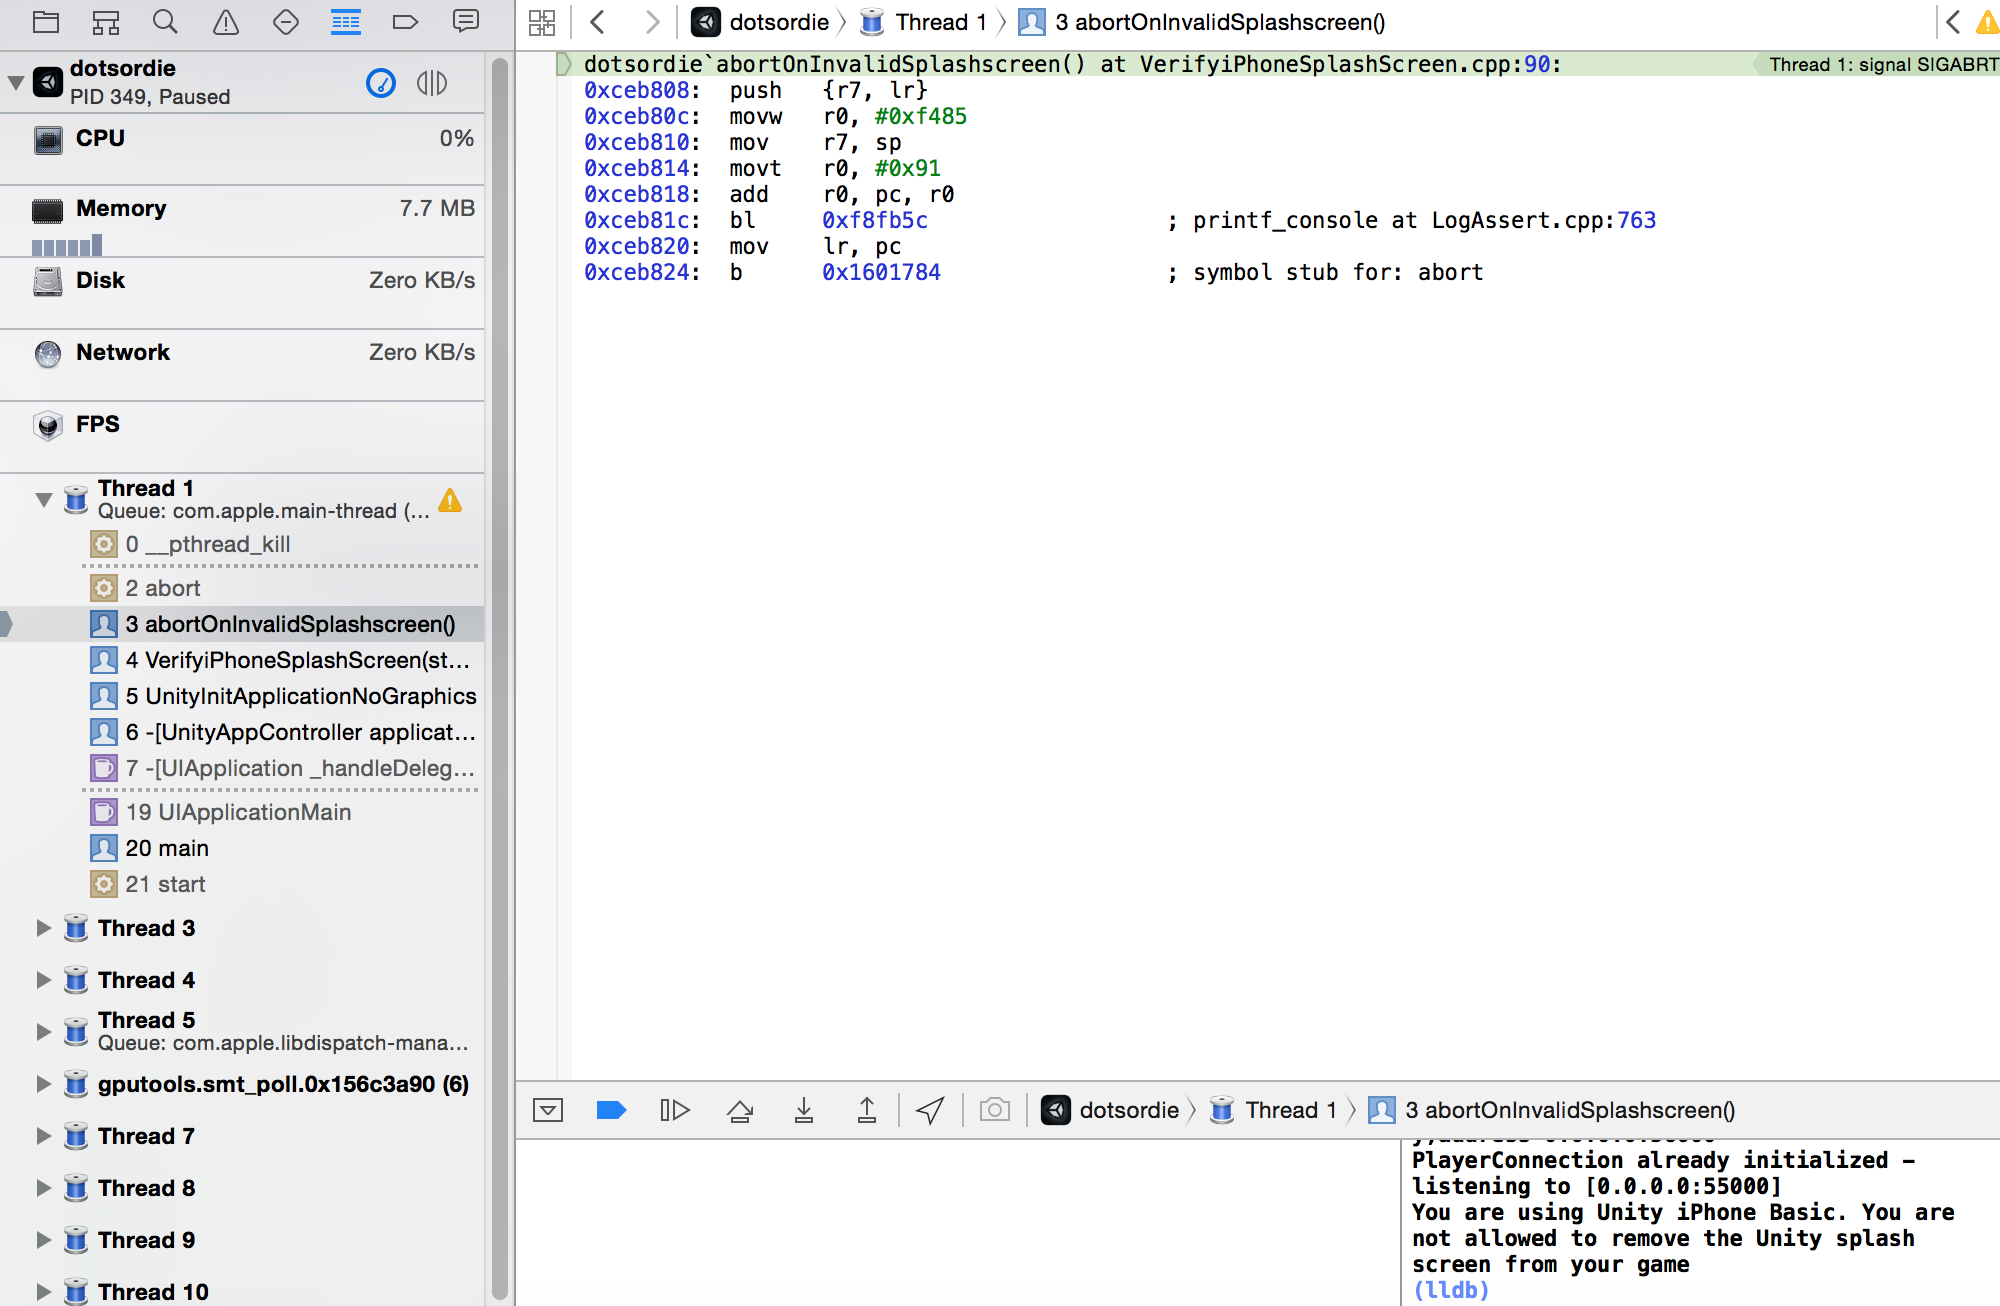Open the Breakpoint navigator icon

click(x=405, y=21)
